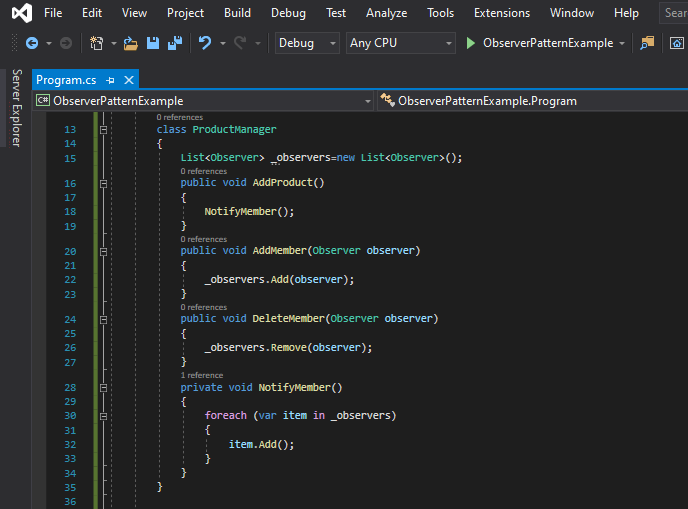Open the Project menu
Viewport: 688px width, 509px height.
click(185, 13)
